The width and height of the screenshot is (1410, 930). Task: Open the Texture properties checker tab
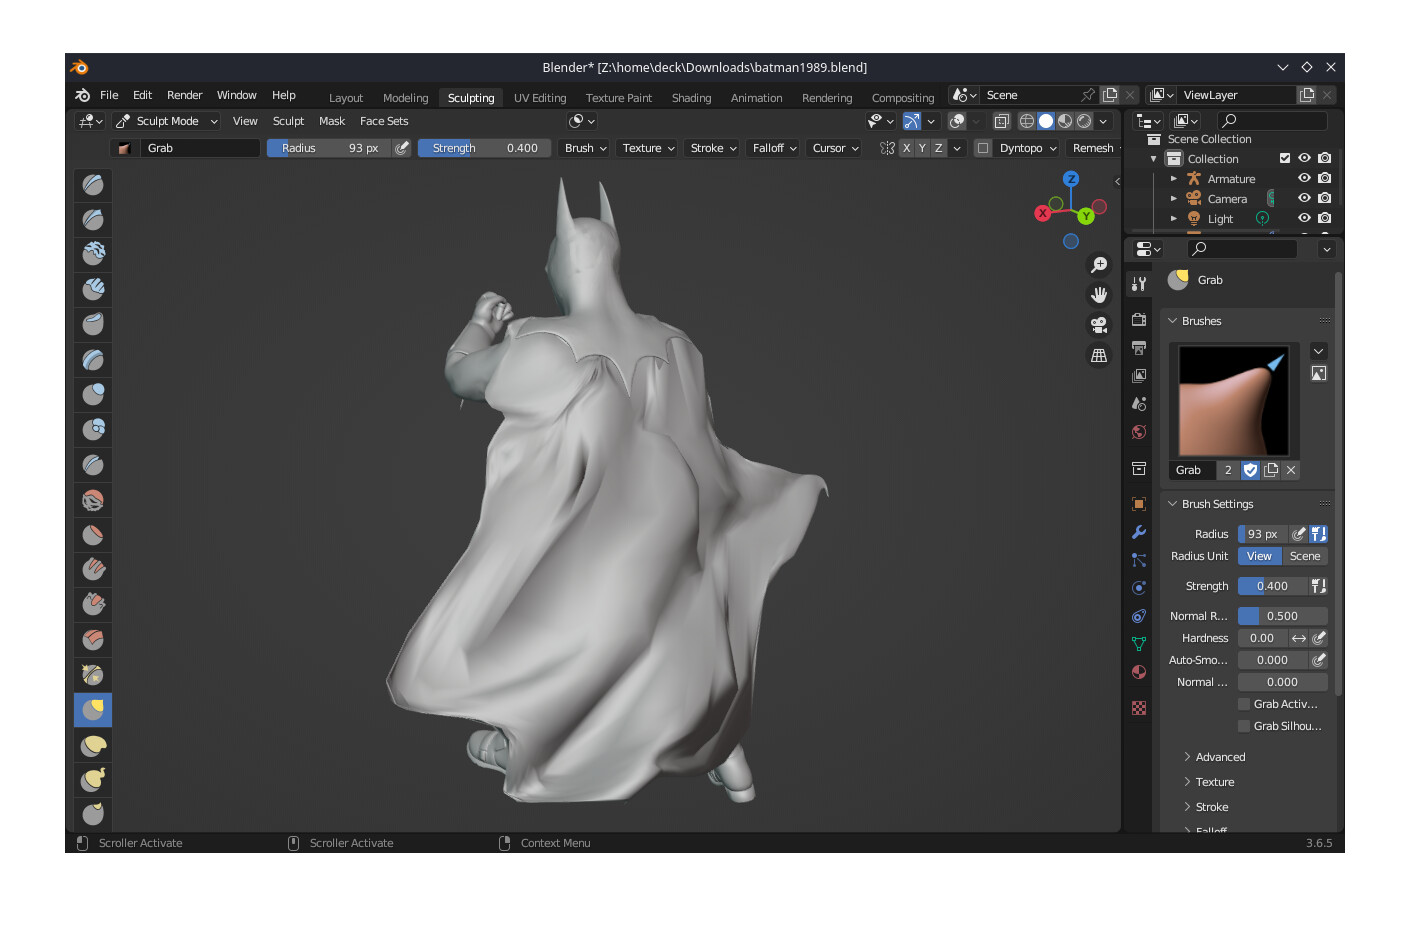[1139, 708]
